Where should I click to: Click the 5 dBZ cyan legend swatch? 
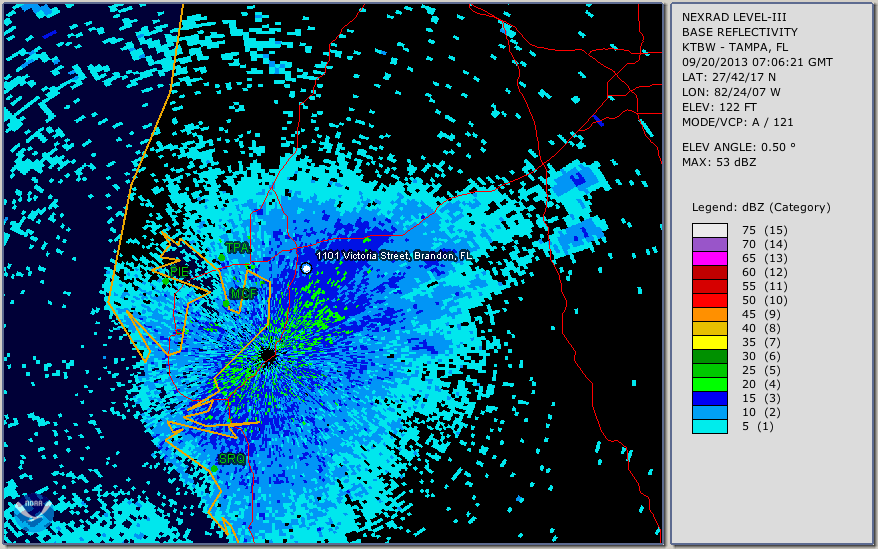point(709,426)
